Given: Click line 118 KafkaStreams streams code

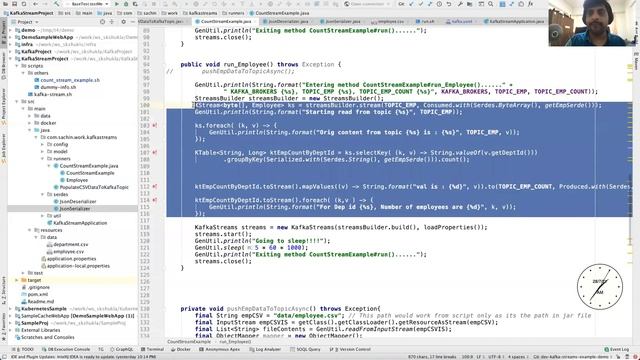Looking at the screenshot, I should pyautogui.click(x=341, y=227).
